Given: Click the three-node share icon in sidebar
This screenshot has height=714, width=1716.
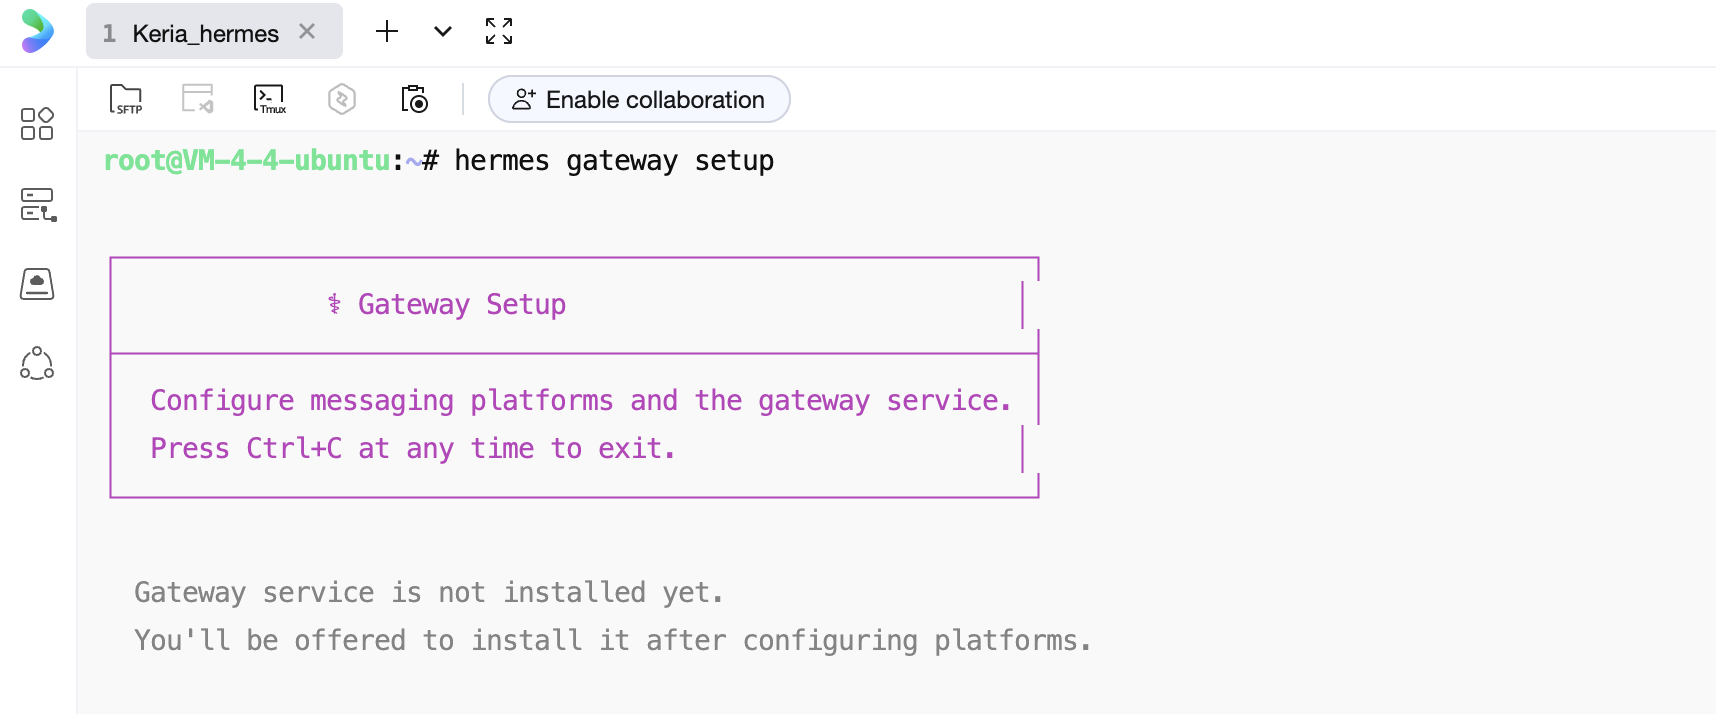Looking at the screenshot, I should [37, 364].
